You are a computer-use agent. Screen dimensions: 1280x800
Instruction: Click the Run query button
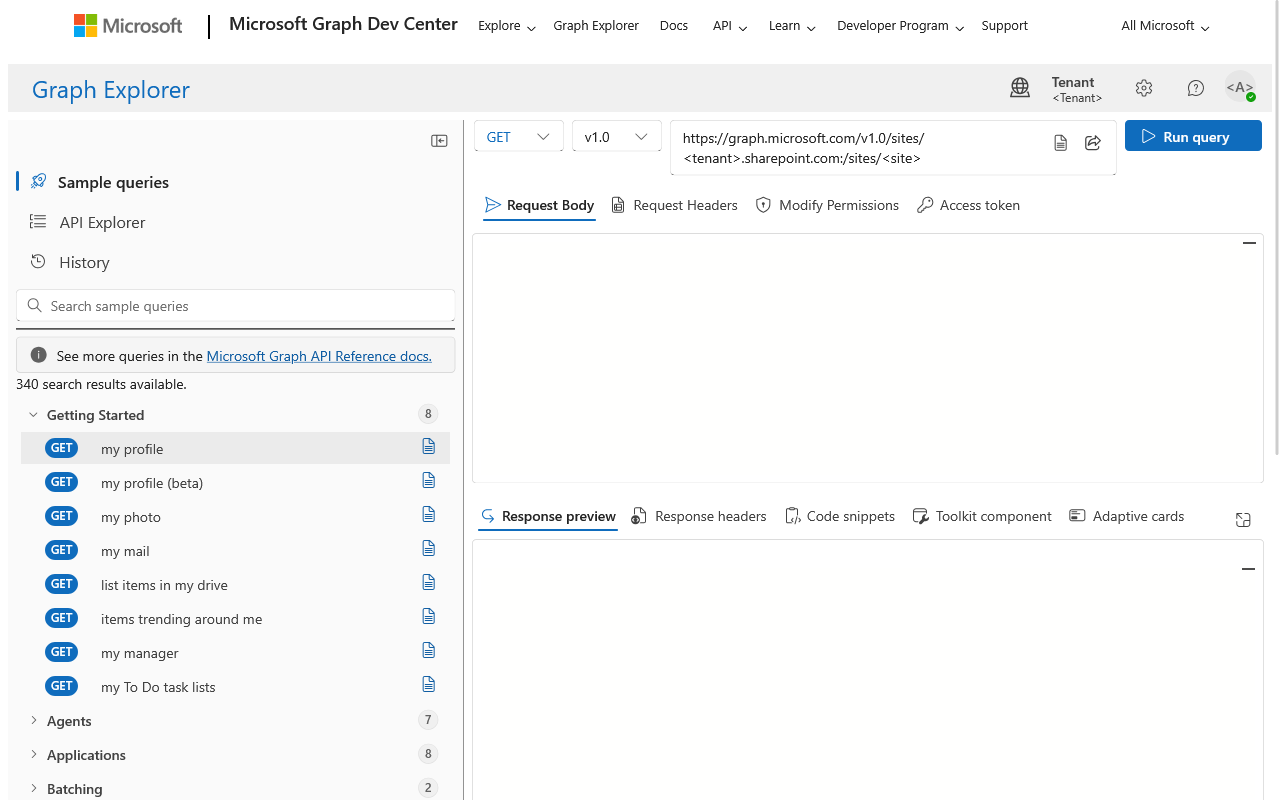1193,137
